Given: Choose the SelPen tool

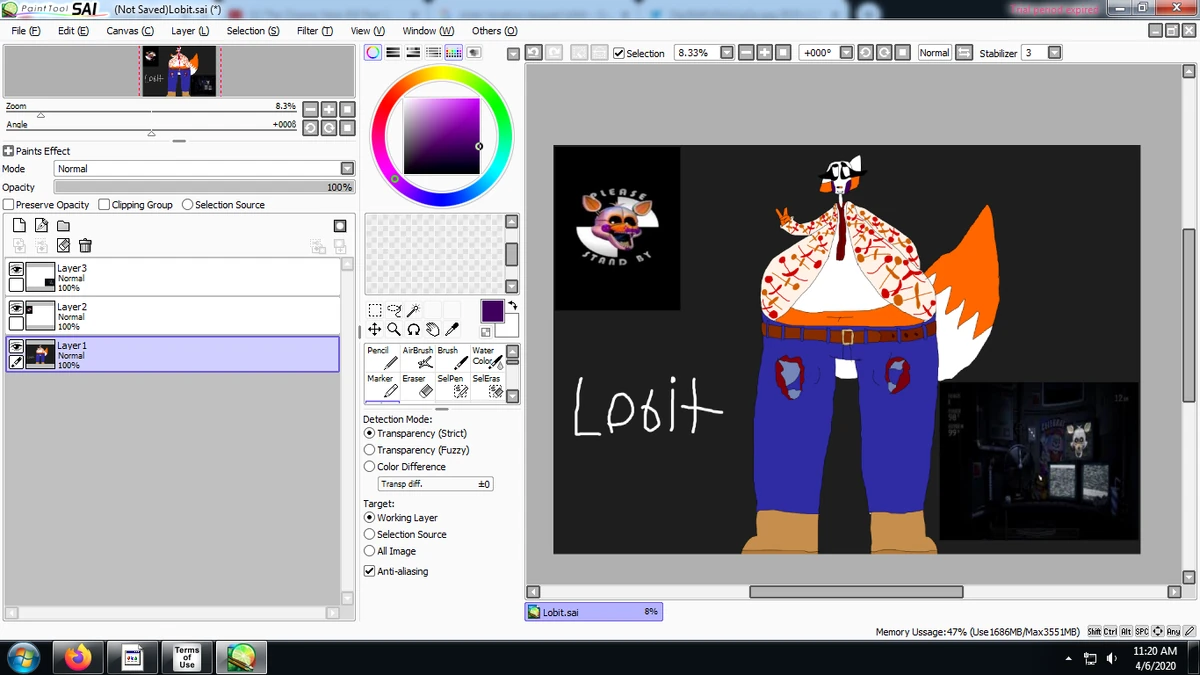Looking at the screenshot, I should 452,386.
